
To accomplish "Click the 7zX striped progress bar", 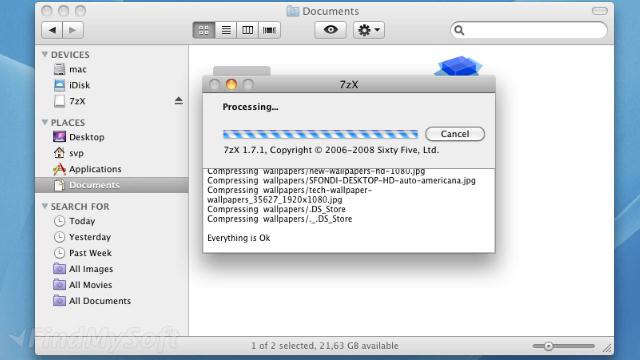I will pyautogui.click(x=320, y=134).
